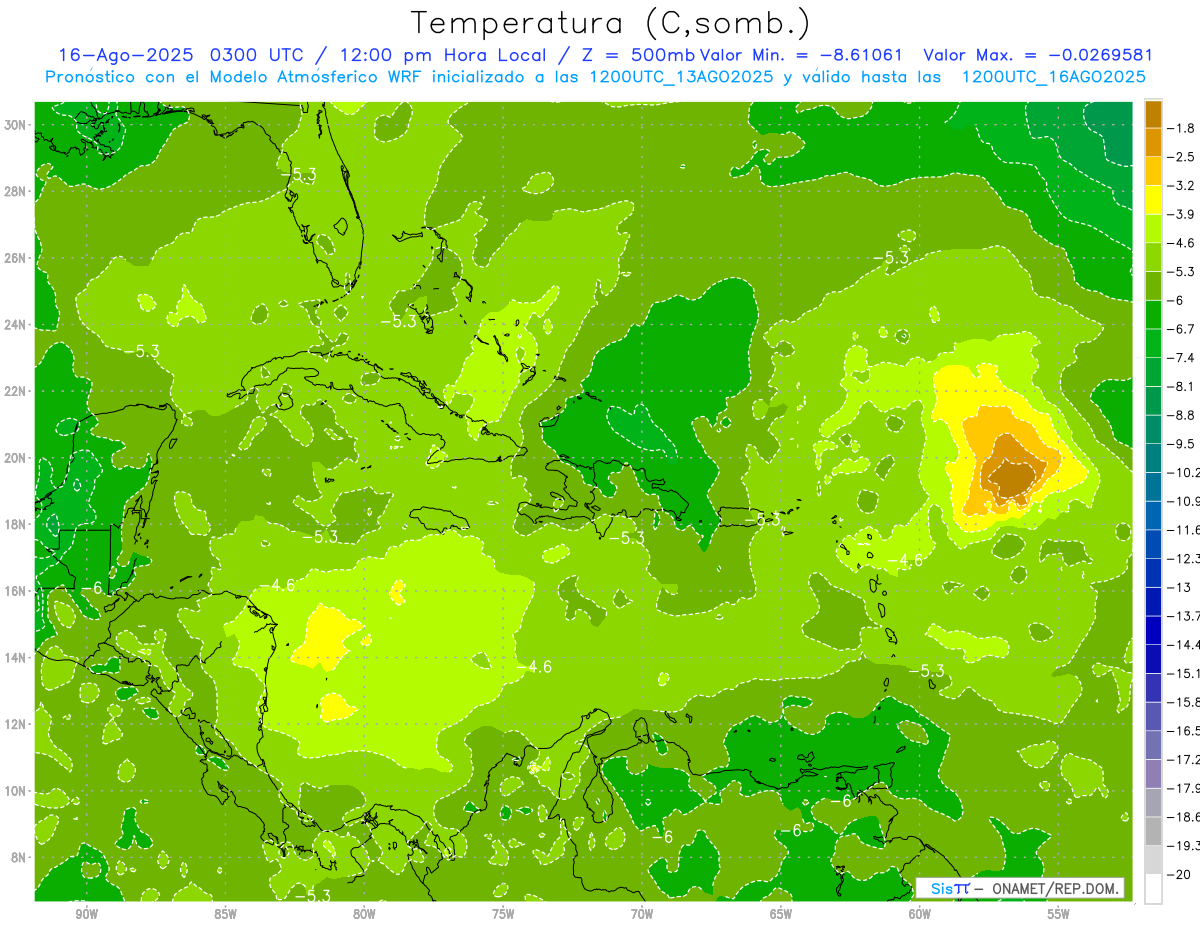Click the legend value "-9.5"
The image size is (1200, 927).
click(x=1182, y=444)
